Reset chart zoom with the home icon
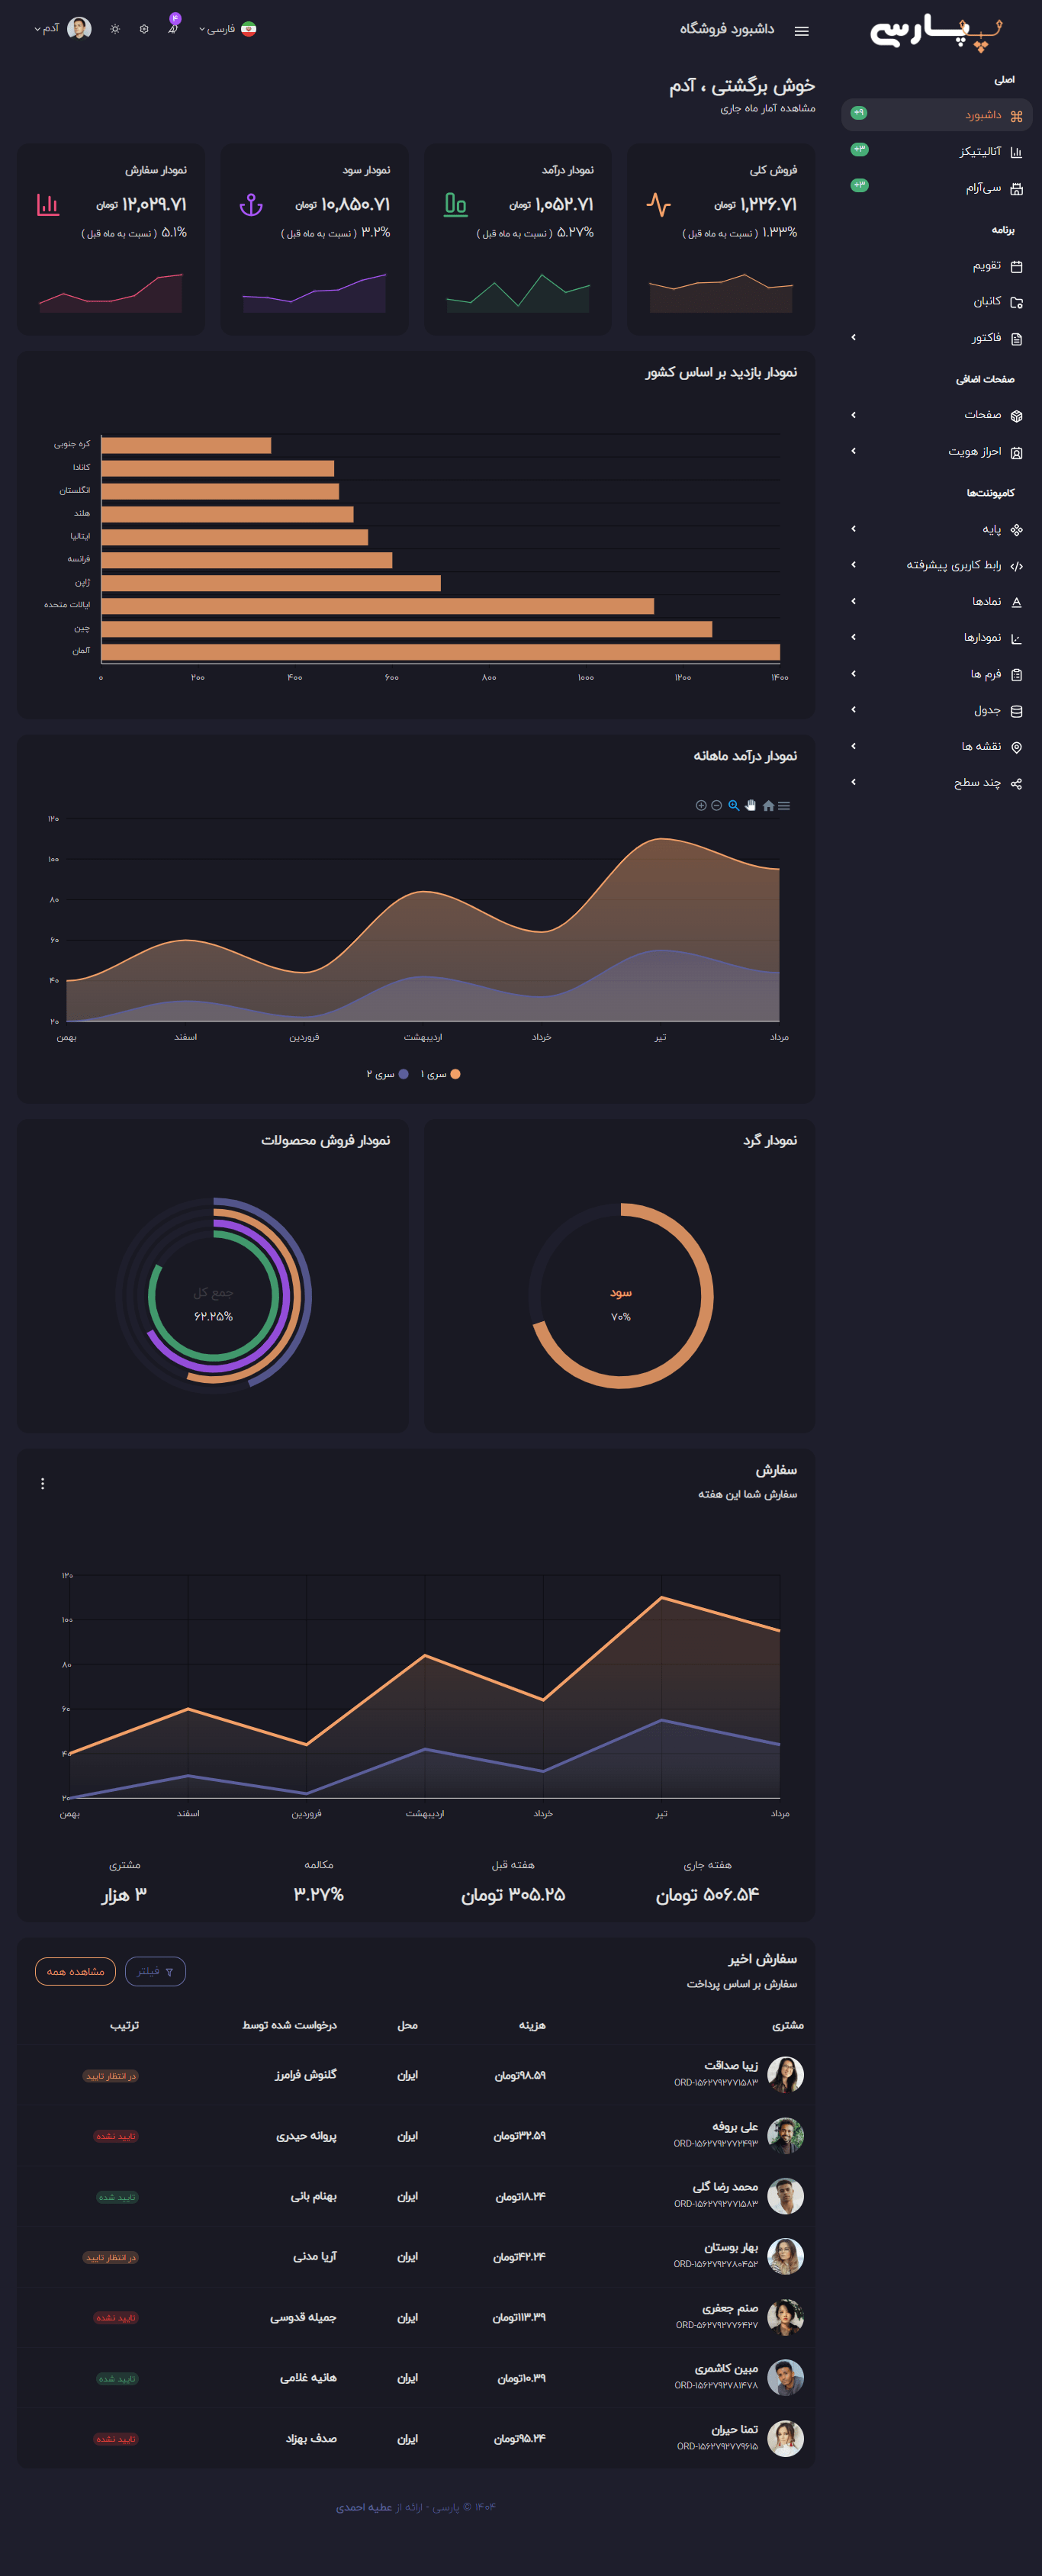 coord(768,805)
